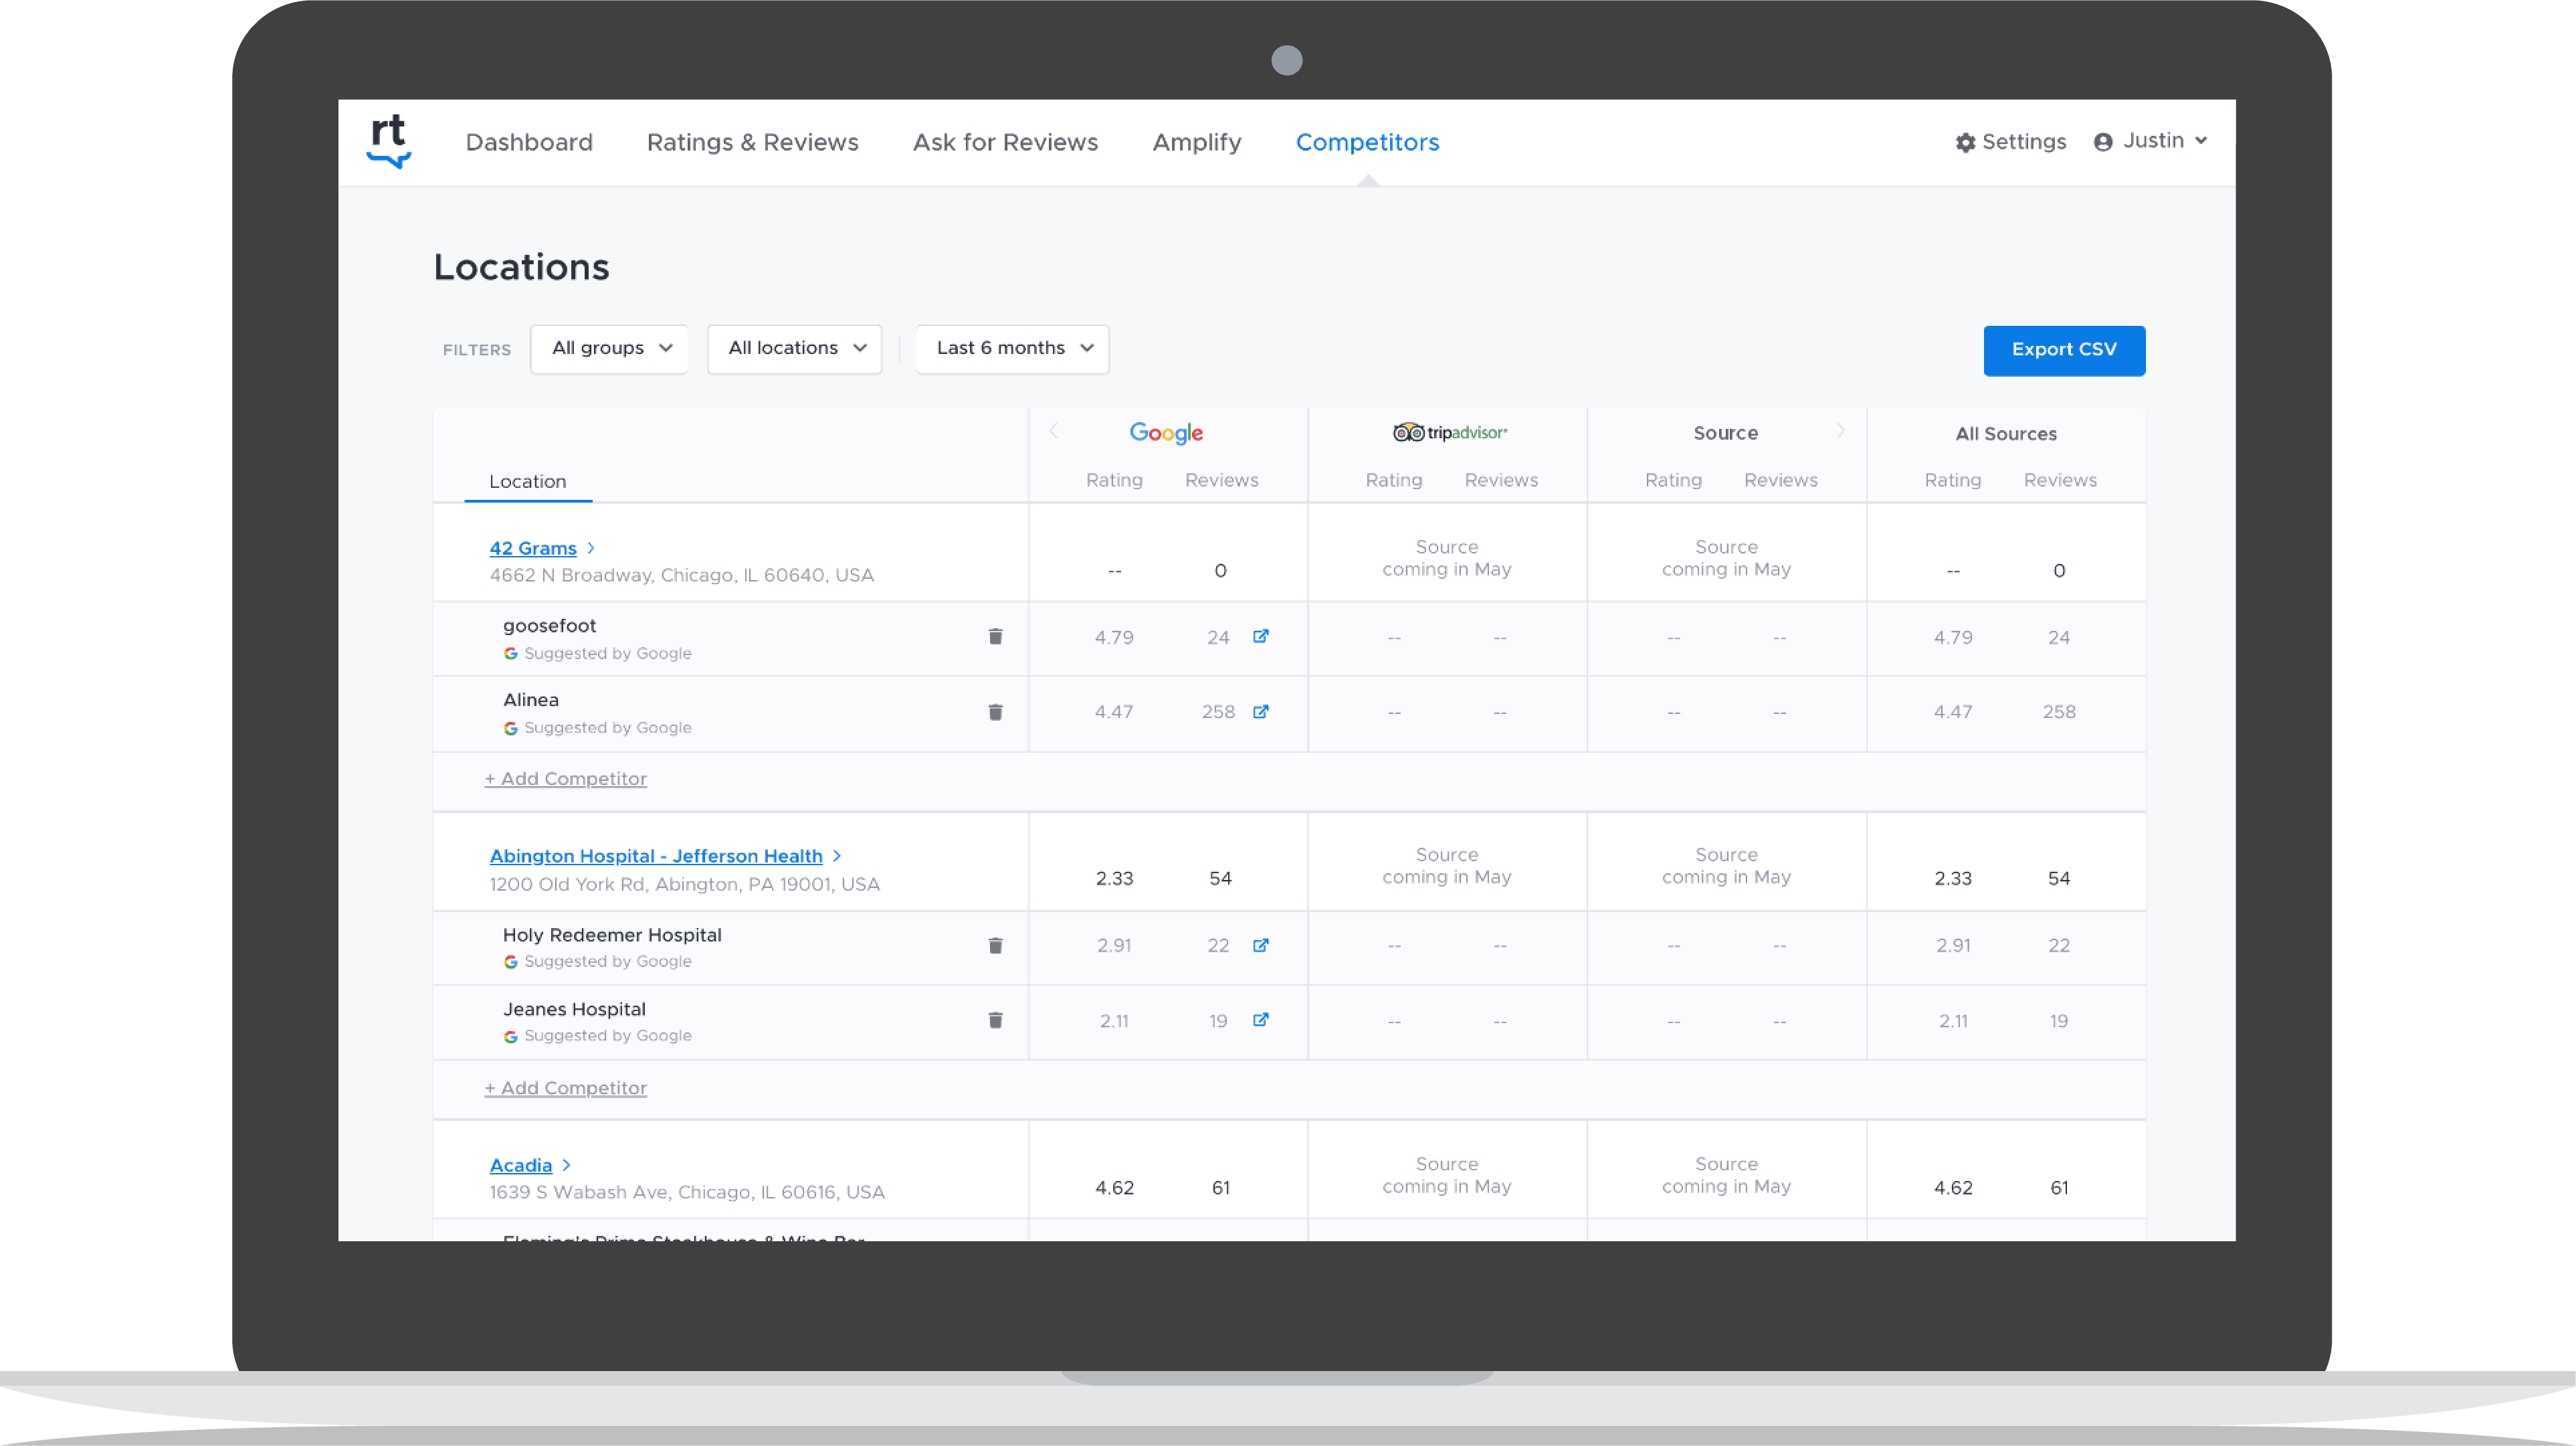Sort by Google Rating column

[x=1114, y=480]
